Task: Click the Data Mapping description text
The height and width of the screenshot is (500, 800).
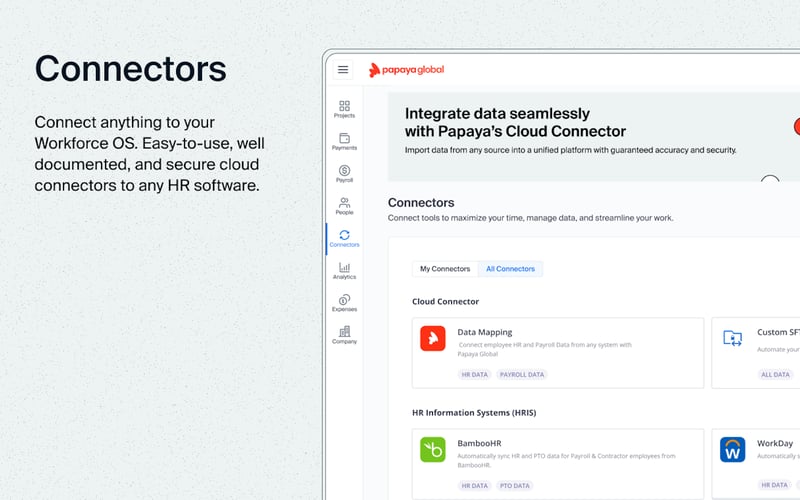Action: pyautogui.click(x=545, y=349)
